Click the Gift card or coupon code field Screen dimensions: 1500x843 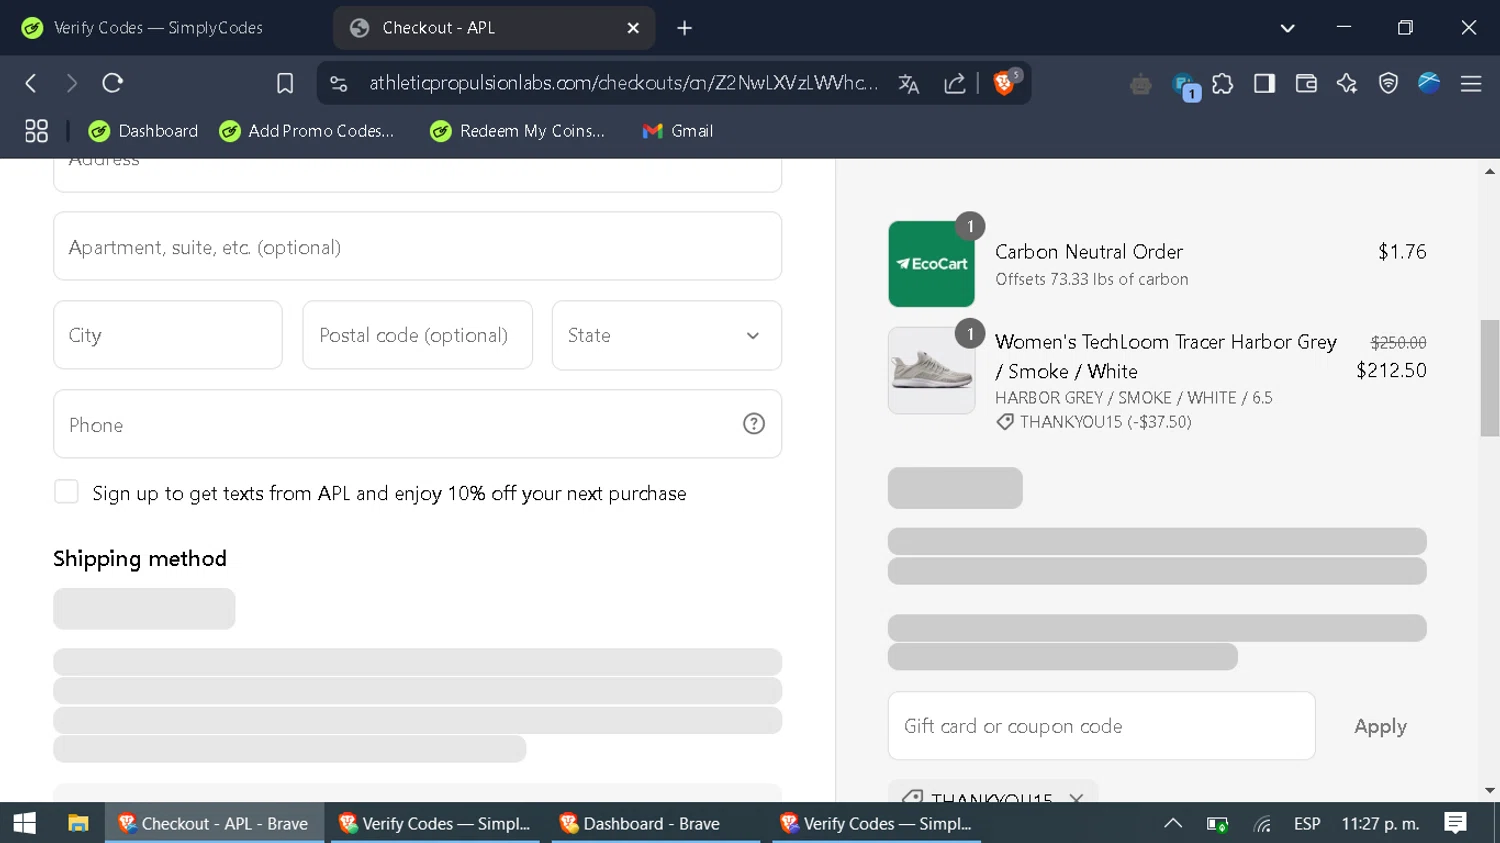[x=1101, y=726]
